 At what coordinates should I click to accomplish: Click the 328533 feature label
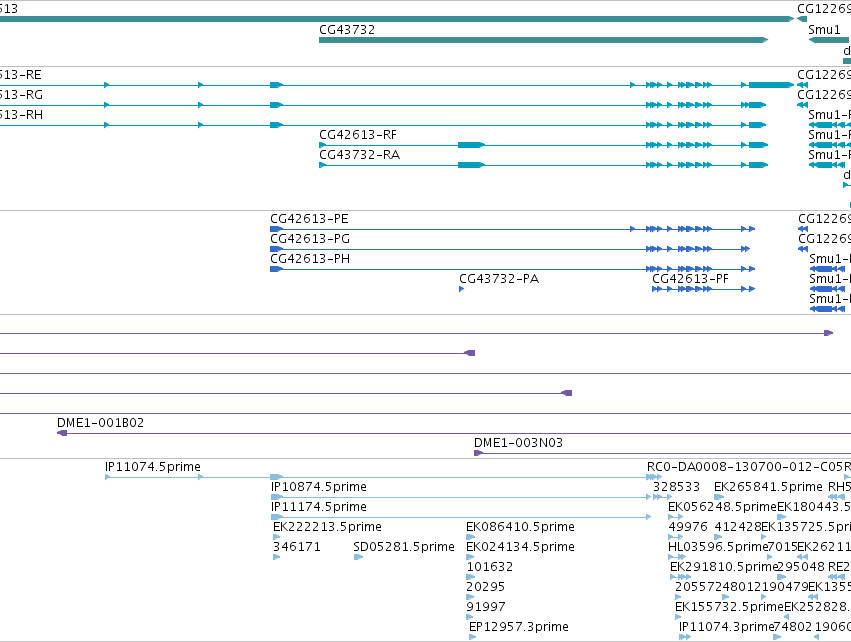point(676,487)
